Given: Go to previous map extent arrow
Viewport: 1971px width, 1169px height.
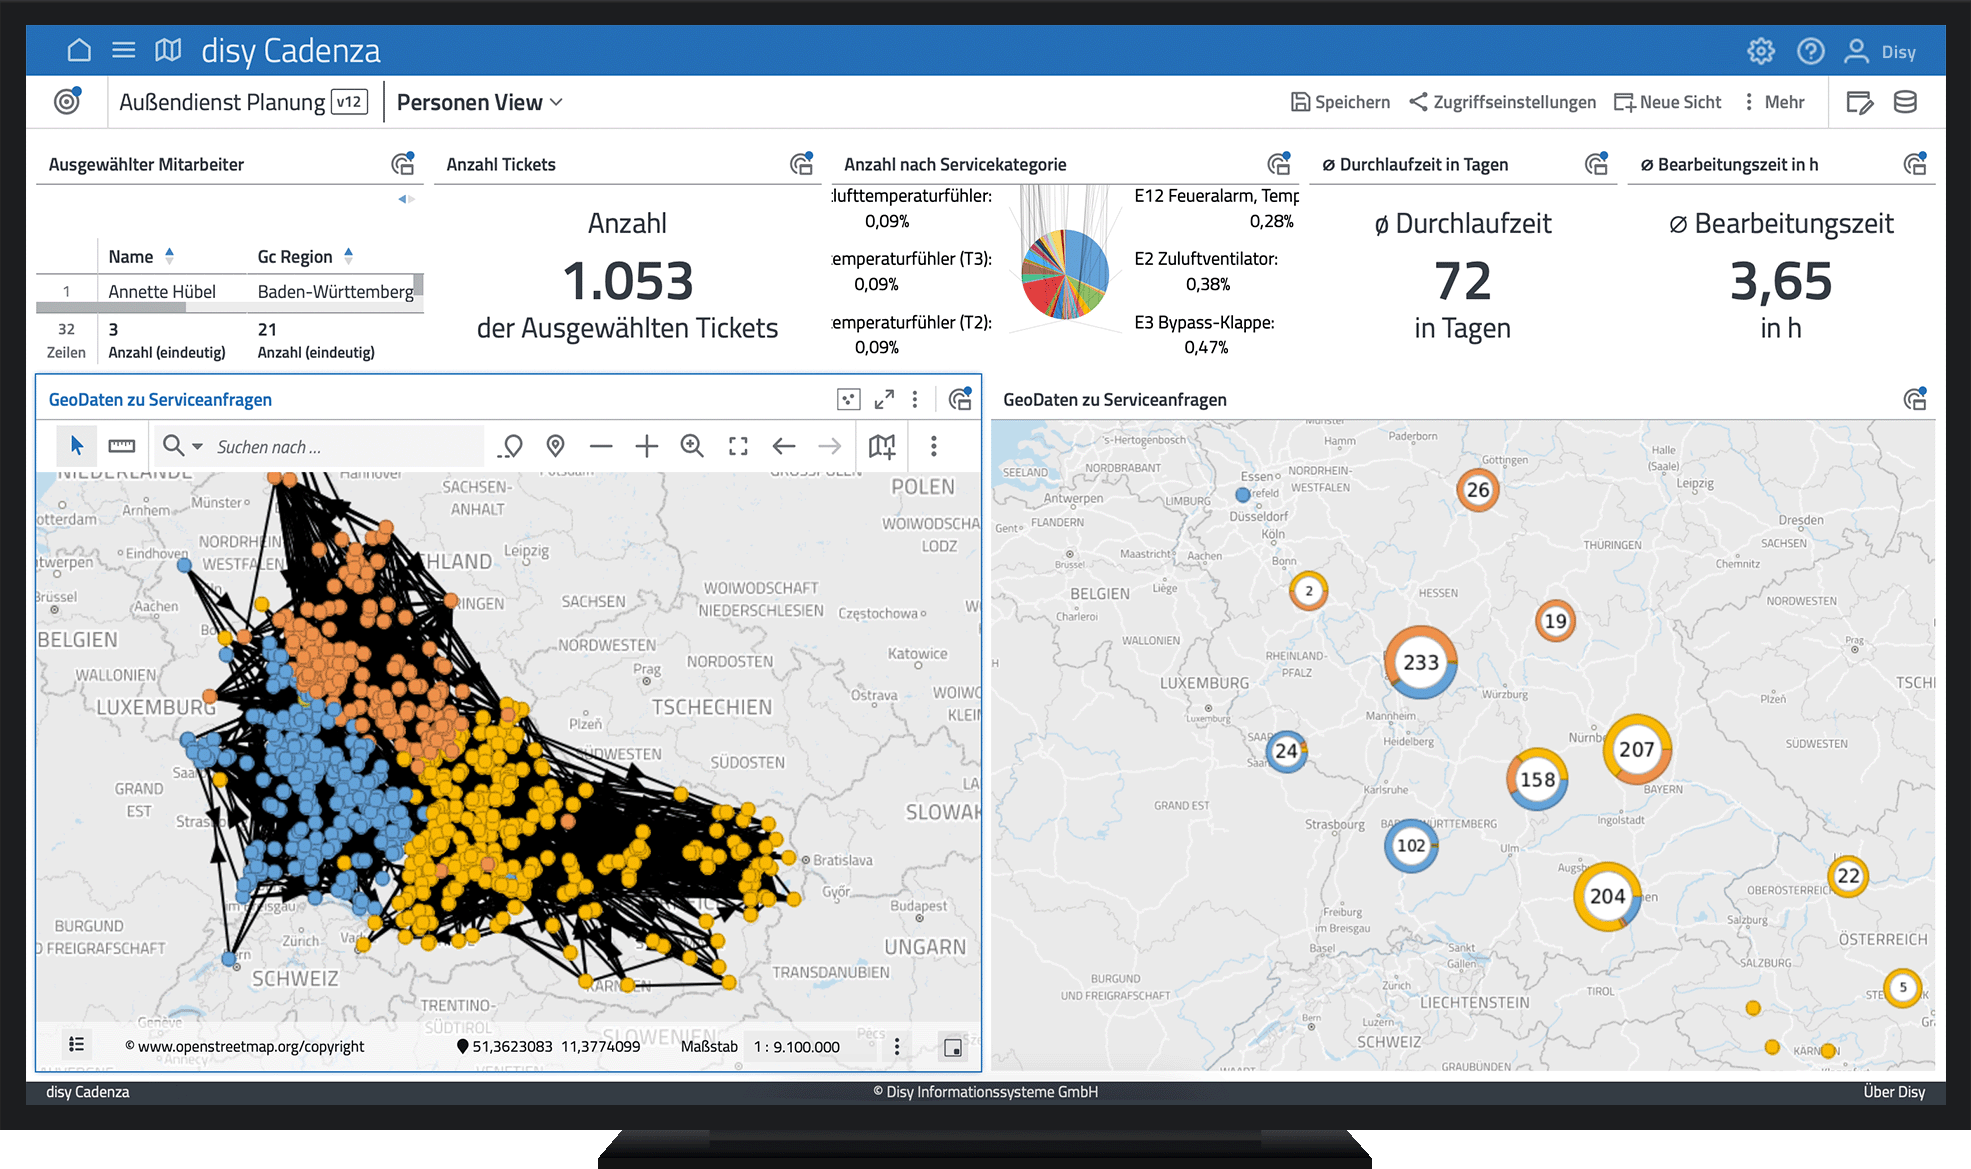Looking at the screenshot, I should [x=784, y=446].
